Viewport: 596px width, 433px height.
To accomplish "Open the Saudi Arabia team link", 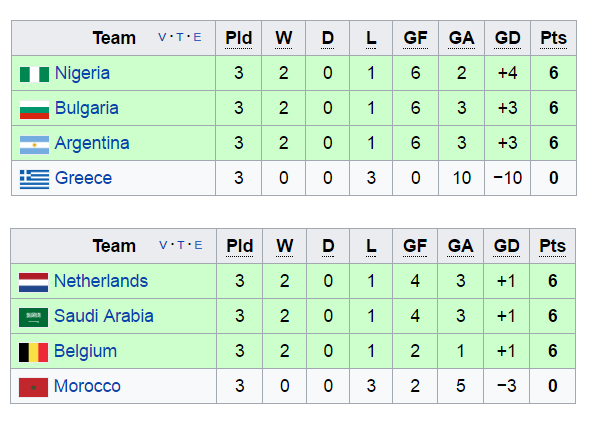I will (x=104, y=316).
